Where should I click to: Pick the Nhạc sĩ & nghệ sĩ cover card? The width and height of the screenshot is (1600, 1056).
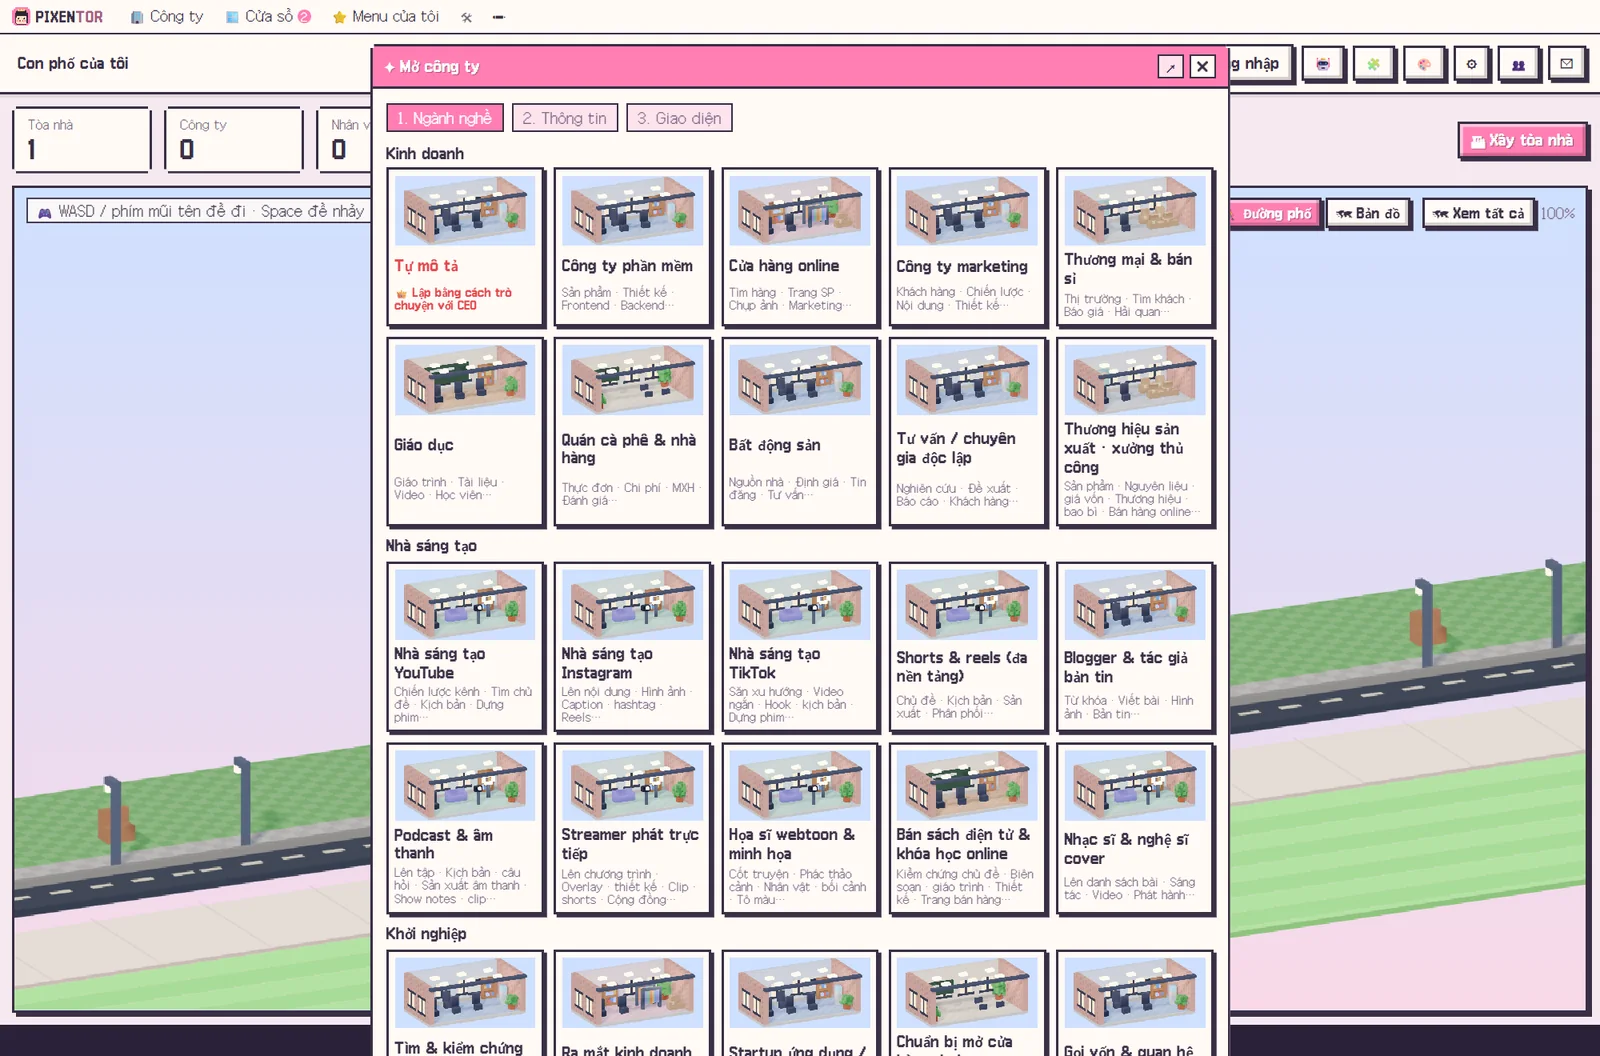[1136, 829]
